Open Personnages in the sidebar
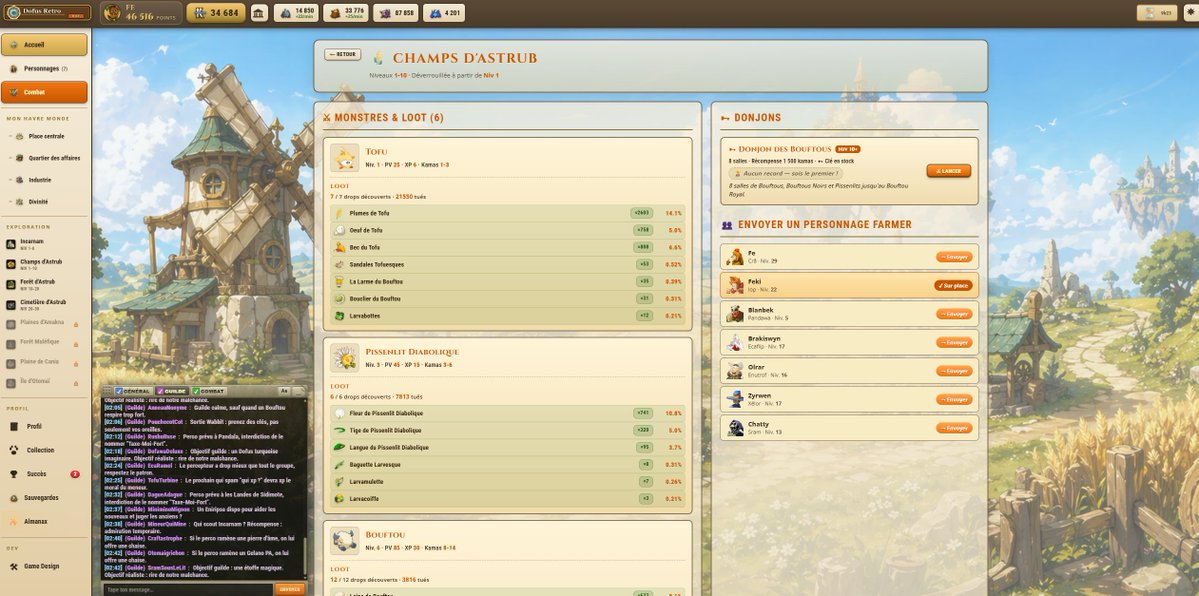 44,69
